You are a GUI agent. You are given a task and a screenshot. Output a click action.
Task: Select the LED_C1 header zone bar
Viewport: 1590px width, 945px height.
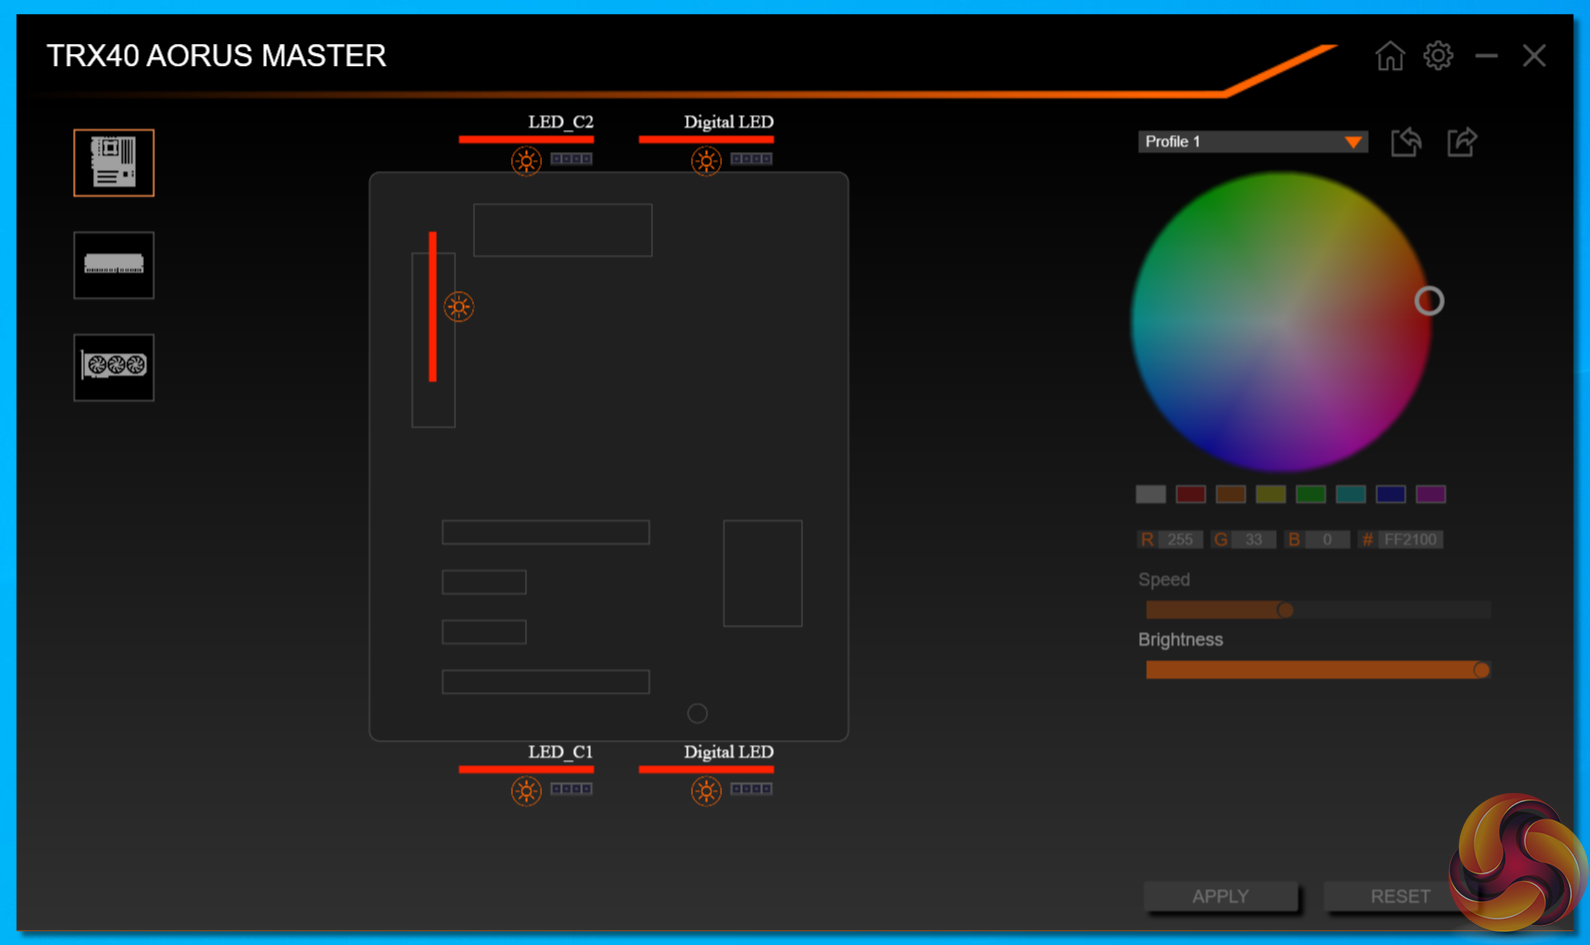pyautogui.click(x=526, y=769)
